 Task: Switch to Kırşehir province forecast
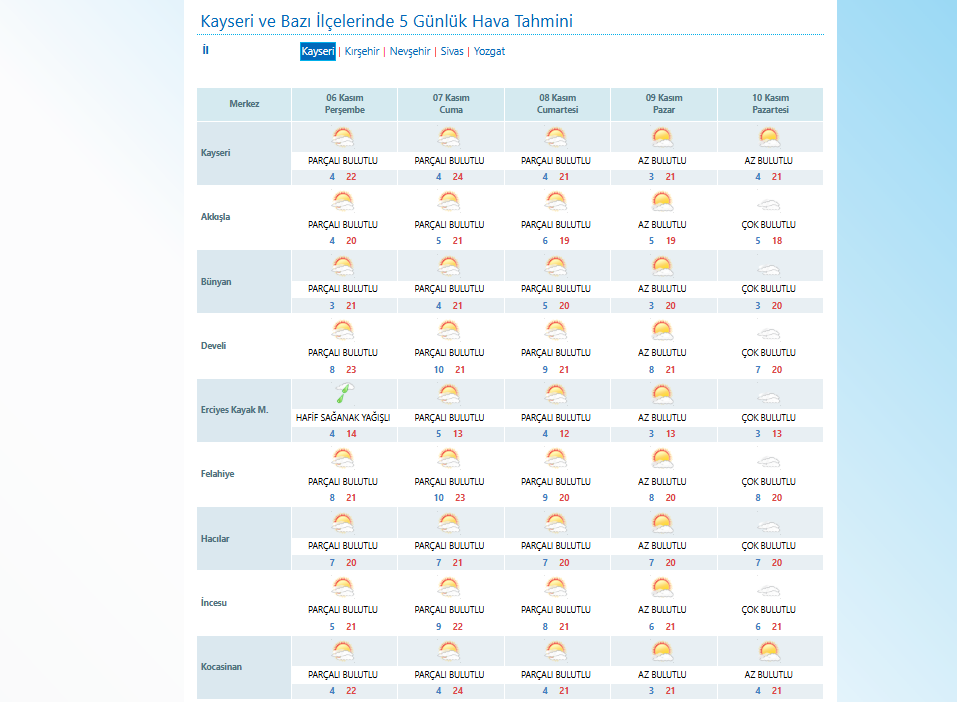click(x=362, y=52)
